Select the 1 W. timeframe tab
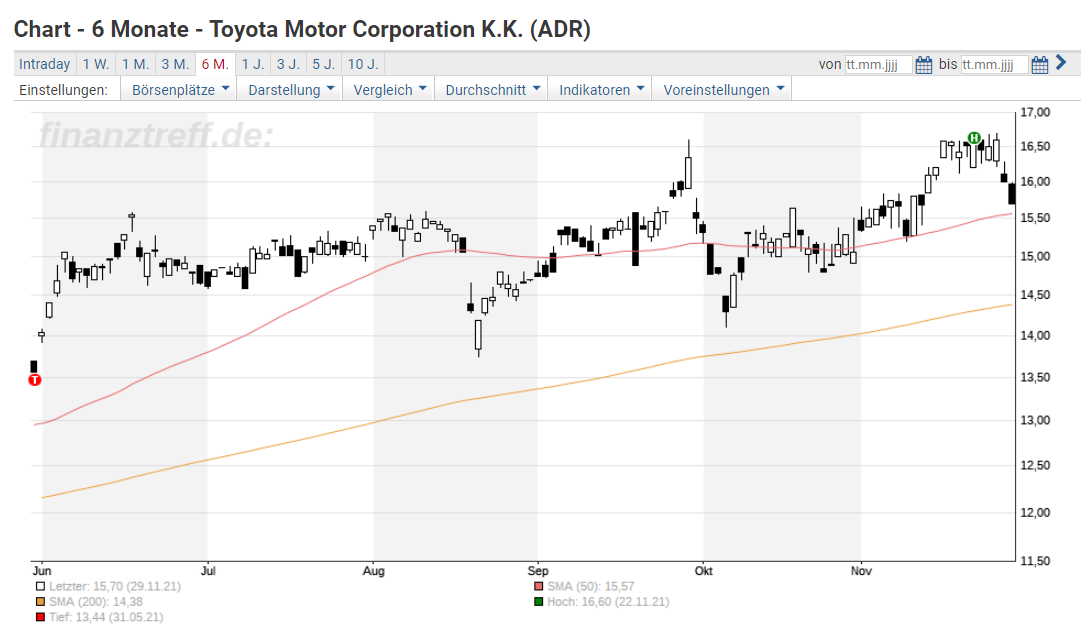 pyautogui.click(x=96, y=65)
